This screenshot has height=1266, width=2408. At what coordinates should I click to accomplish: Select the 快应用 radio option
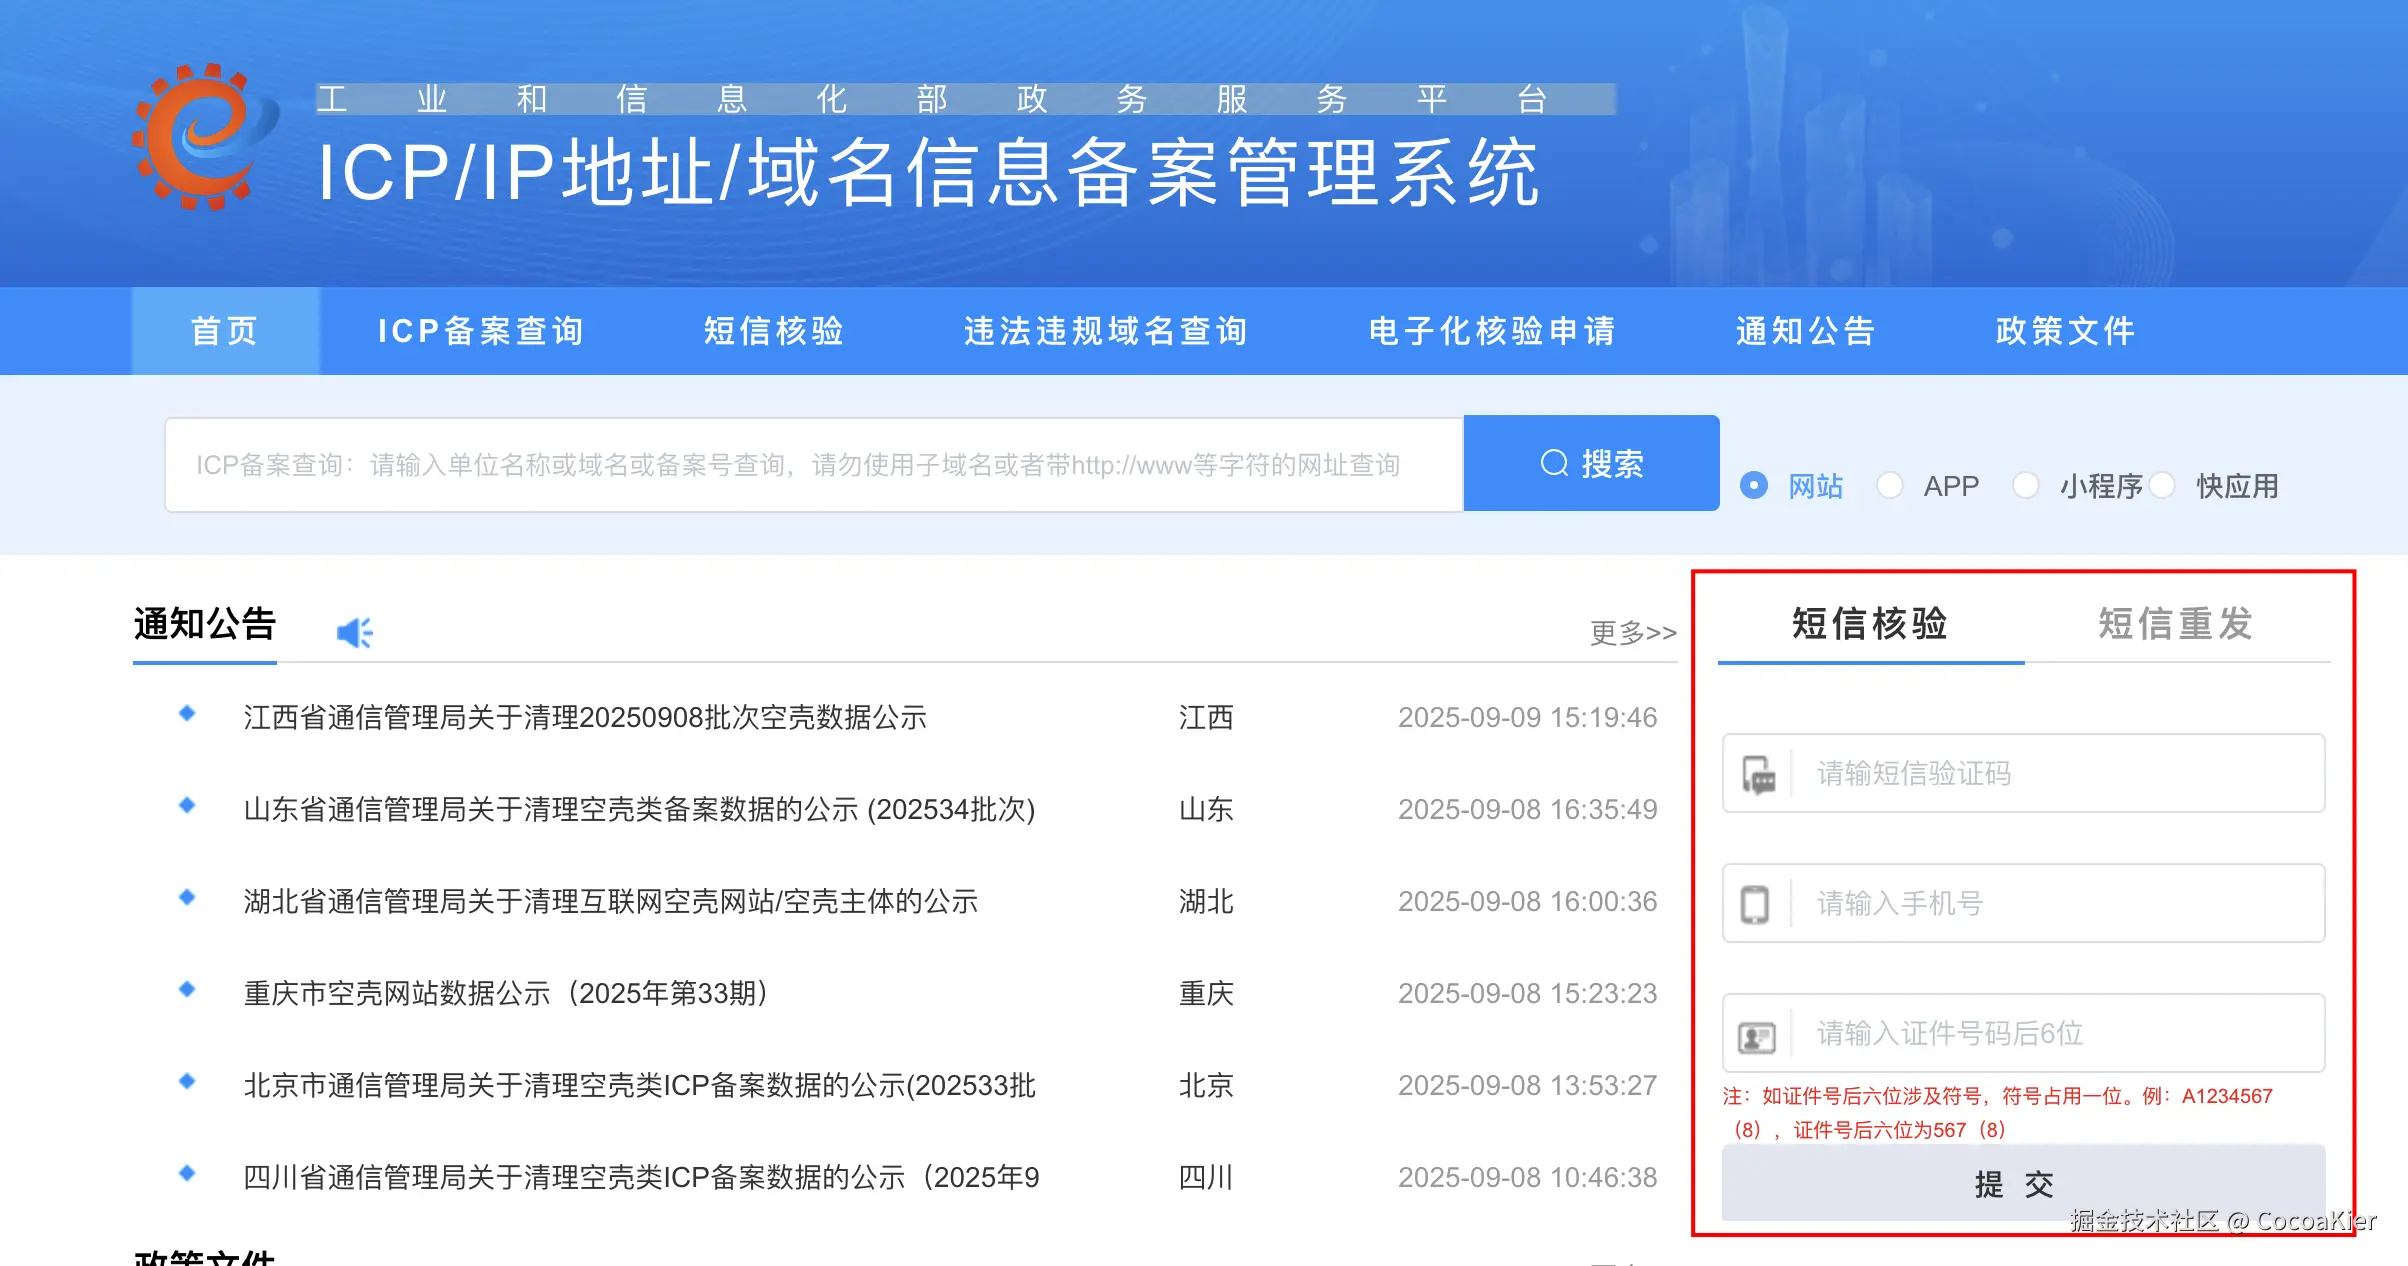[2163, 485]
